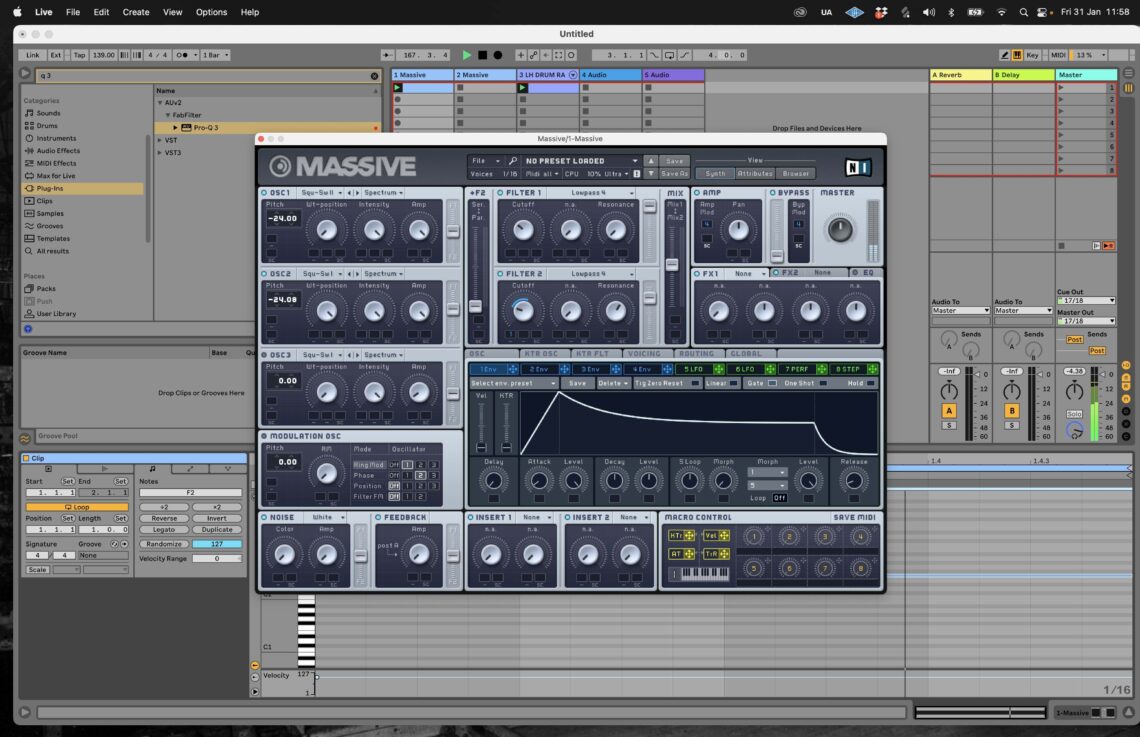Open the Options menu in the menu bar
This screenshot has width=1140, height=737.
211,12
